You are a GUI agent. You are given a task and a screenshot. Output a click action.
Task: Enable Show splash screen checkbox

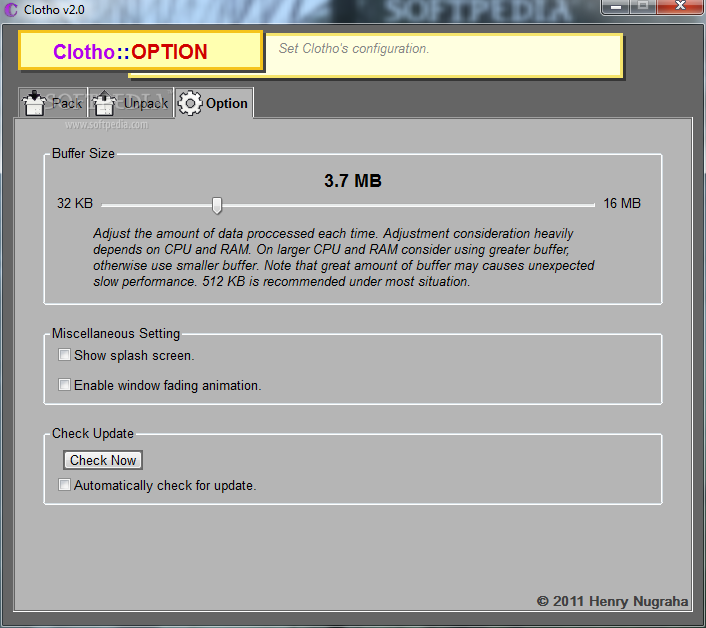(x=64, y=355)
